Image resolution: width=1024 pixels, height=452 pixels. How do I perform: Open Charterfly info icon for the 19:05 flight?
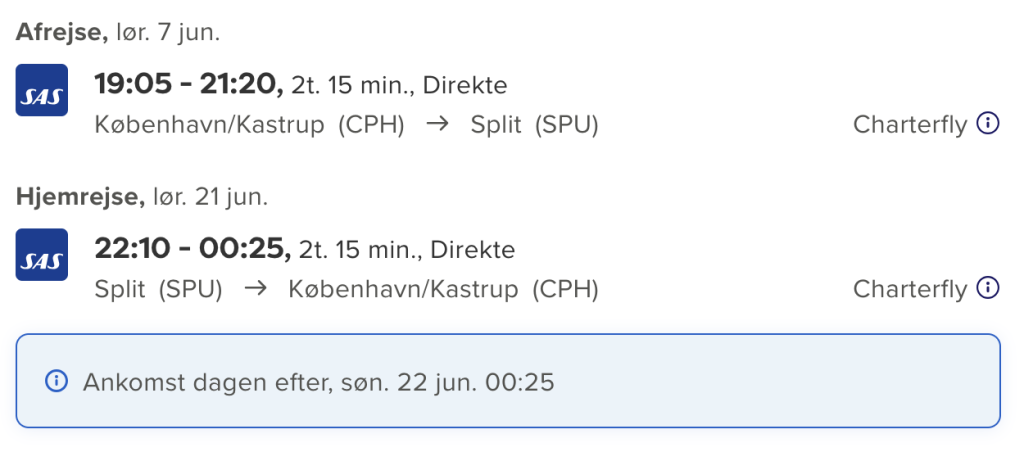click(x=988, y=124)
